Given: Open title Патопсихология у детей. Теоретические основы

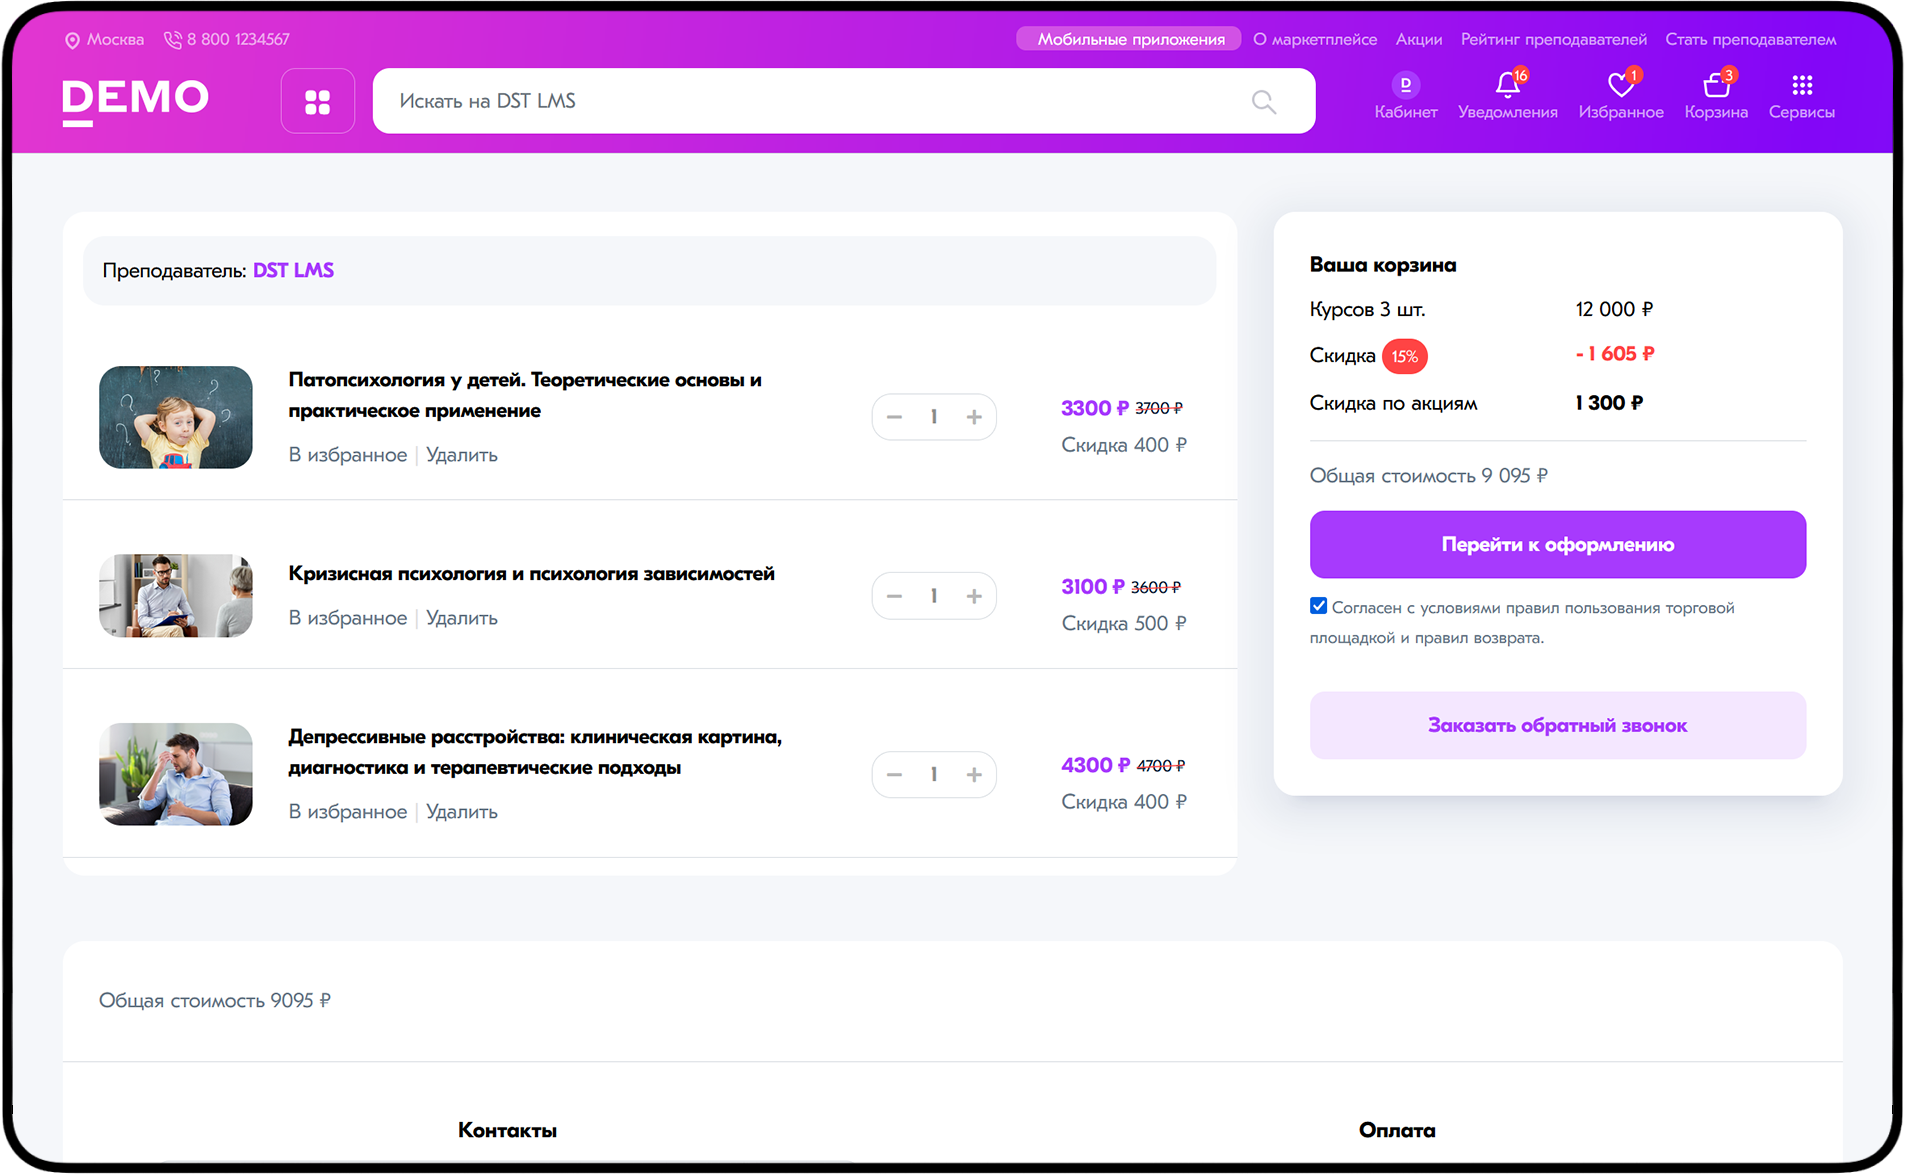Looking at the screenshot, I should click(525, 395).
